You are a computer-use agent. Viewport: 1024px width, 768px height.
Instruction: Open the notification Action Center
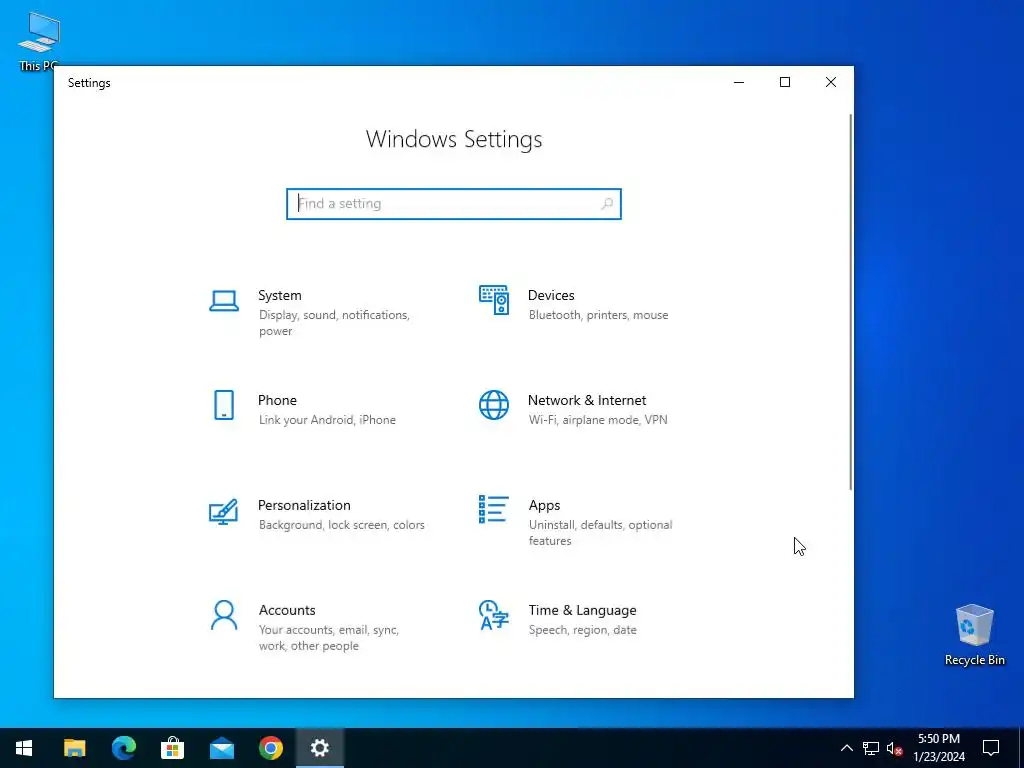point(991,748)
